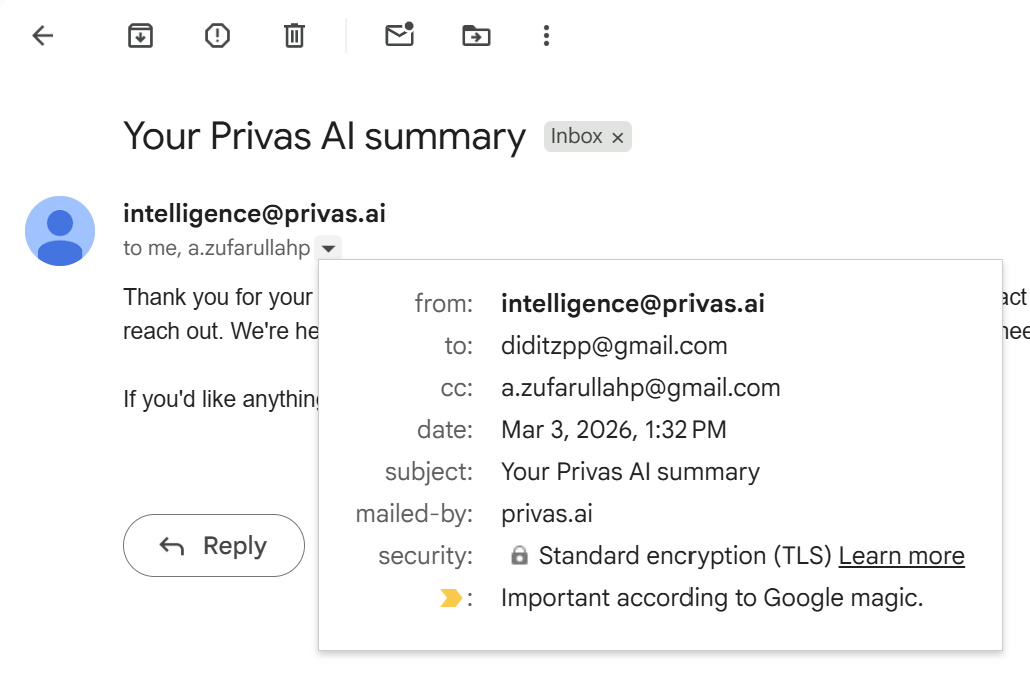This screenshot has height=680, width=1030.
Task: Open the More options three-dot menu
Action: click(546, 37)
